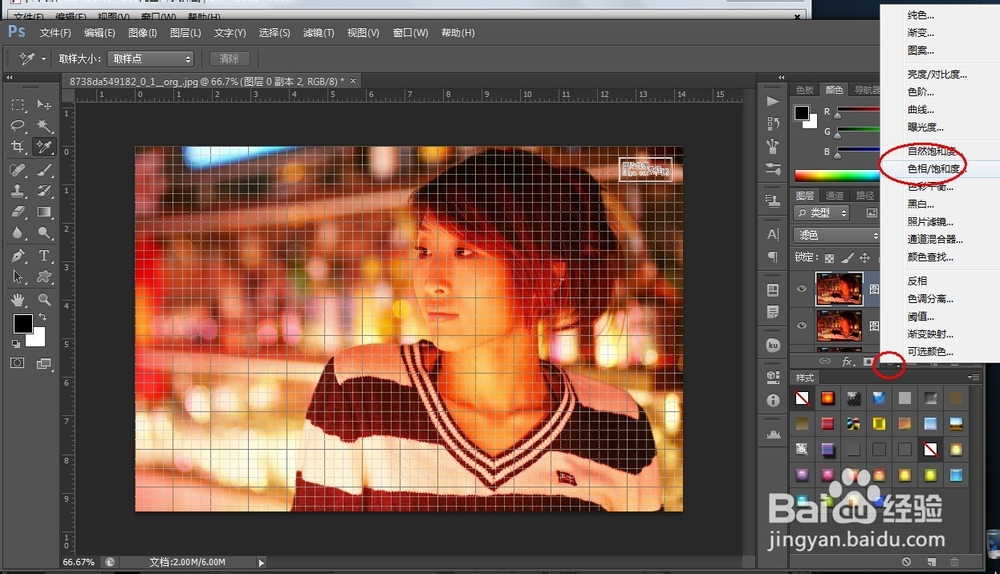The image size is (1000, 574).
Task: Select the Rectangular Marquee tool
Action: click(18, 104)
